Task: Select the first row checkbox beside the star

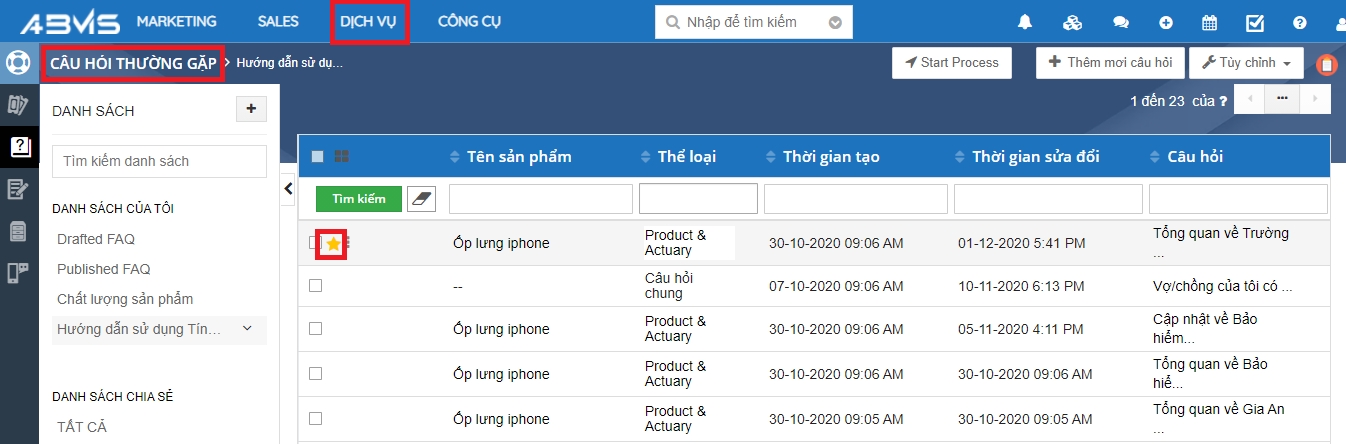Action: tap(314, 243)
